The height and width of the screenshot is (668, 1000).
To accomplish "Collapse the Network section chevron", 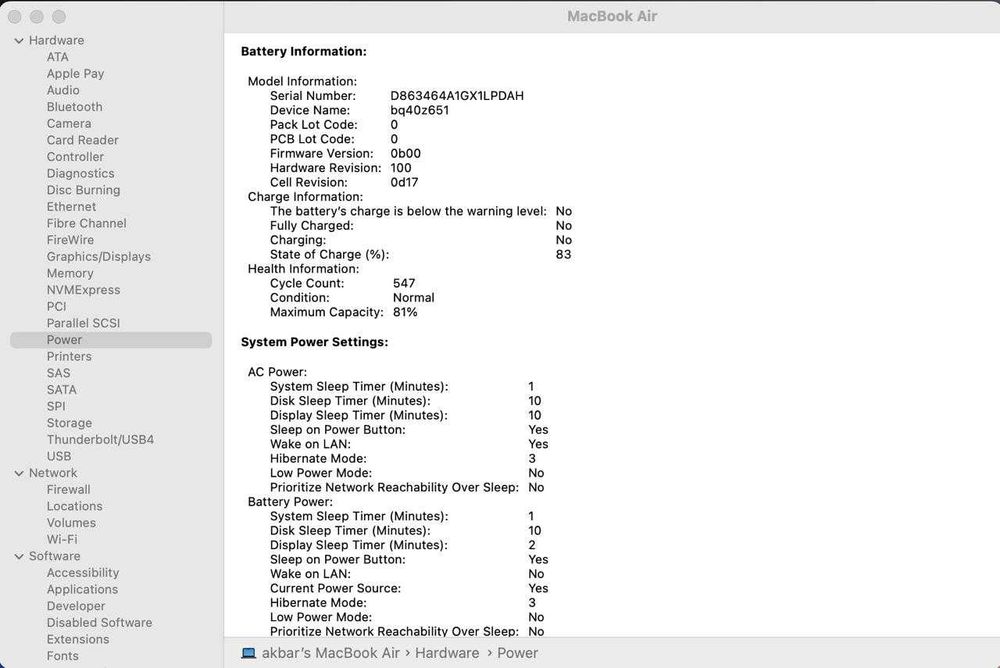I will (x=19, y=473).
